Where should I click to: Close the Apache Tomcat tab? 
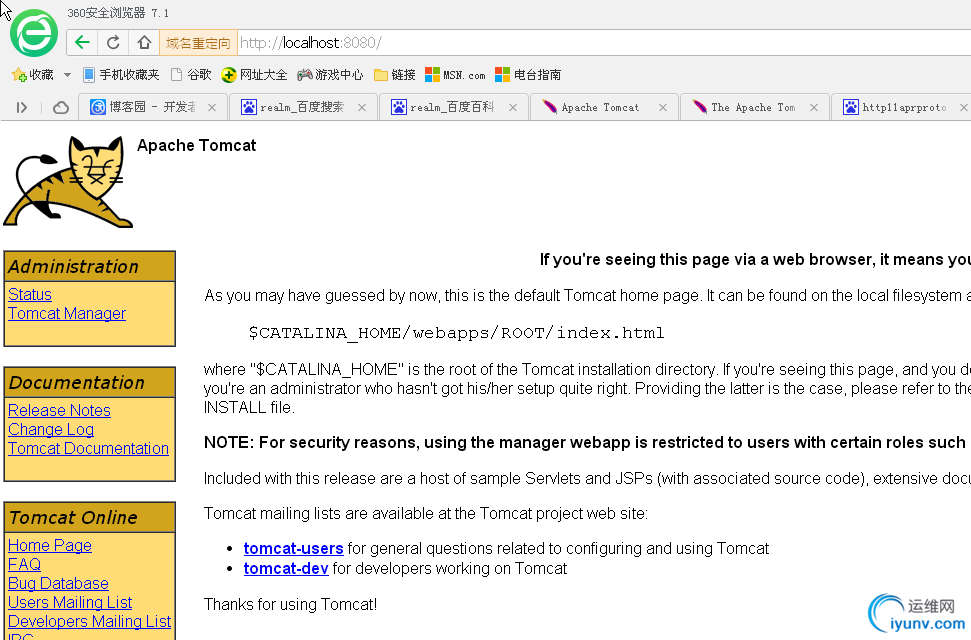coord(663,108)
